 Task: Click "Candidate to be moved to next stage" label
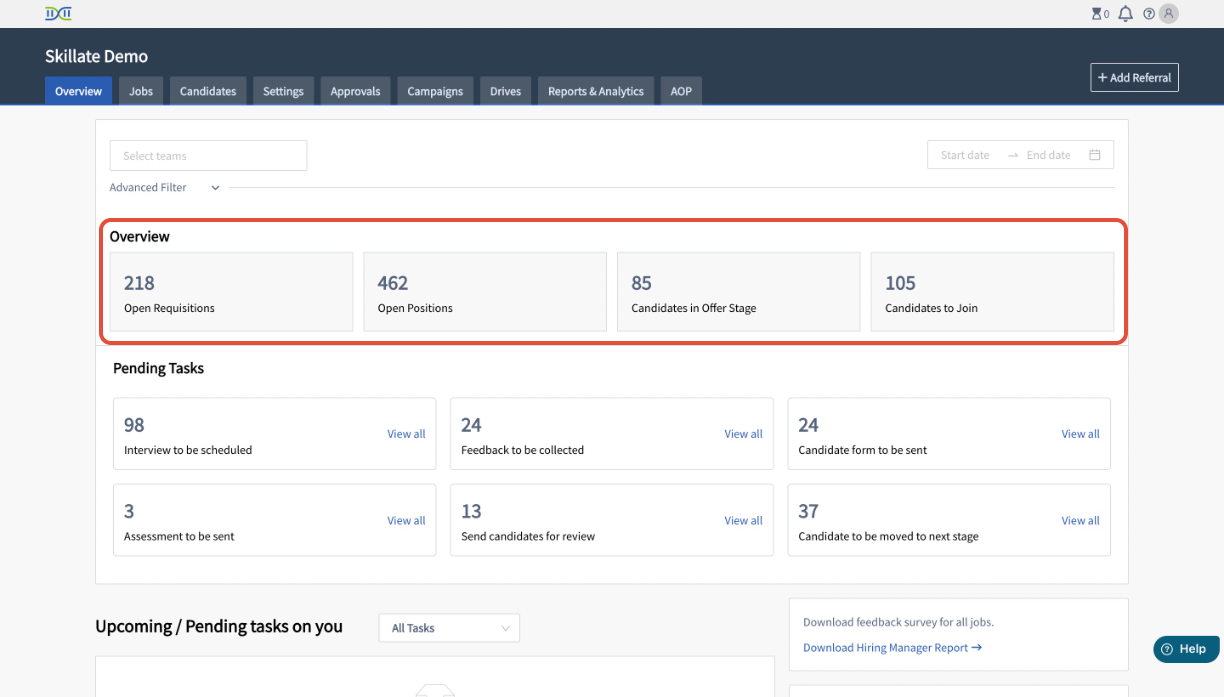point(888,536)
